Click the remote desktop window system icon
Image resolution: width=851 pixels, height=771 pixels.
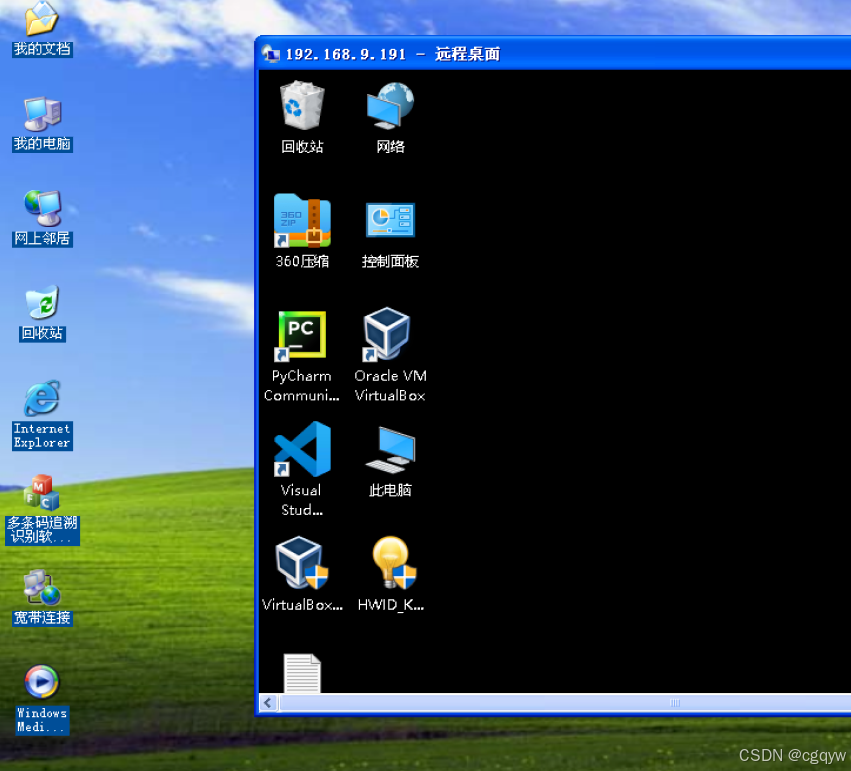(x=271, y=54)
